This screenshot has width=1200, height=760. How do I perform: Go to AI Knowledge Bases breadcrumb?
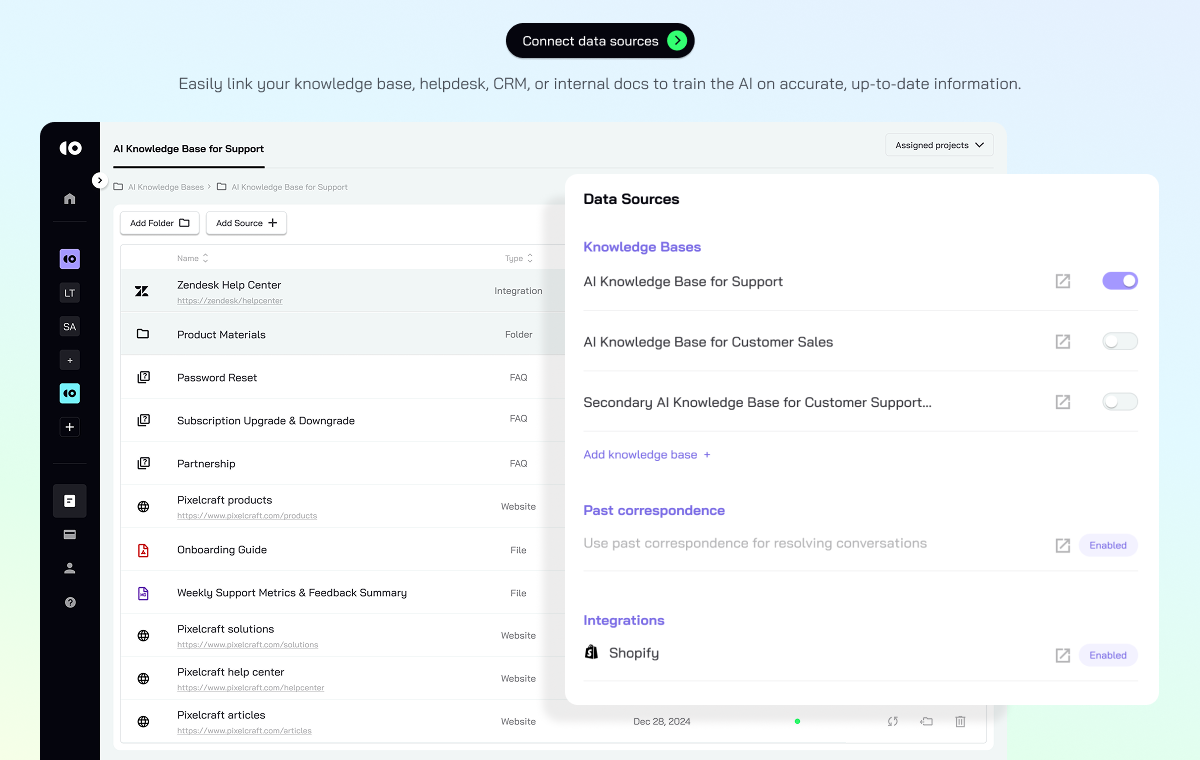(x=166, y=187)
